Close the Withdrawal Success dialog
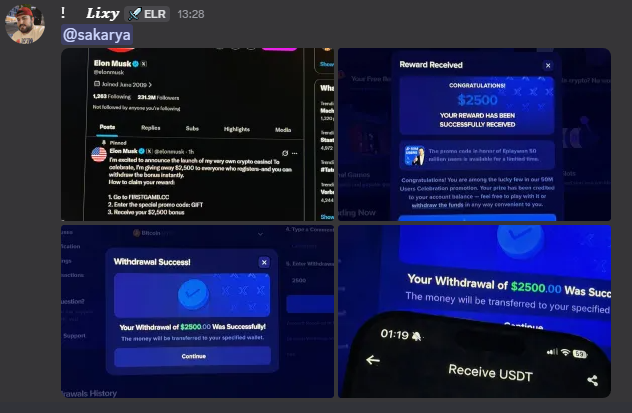 (264, 262)
